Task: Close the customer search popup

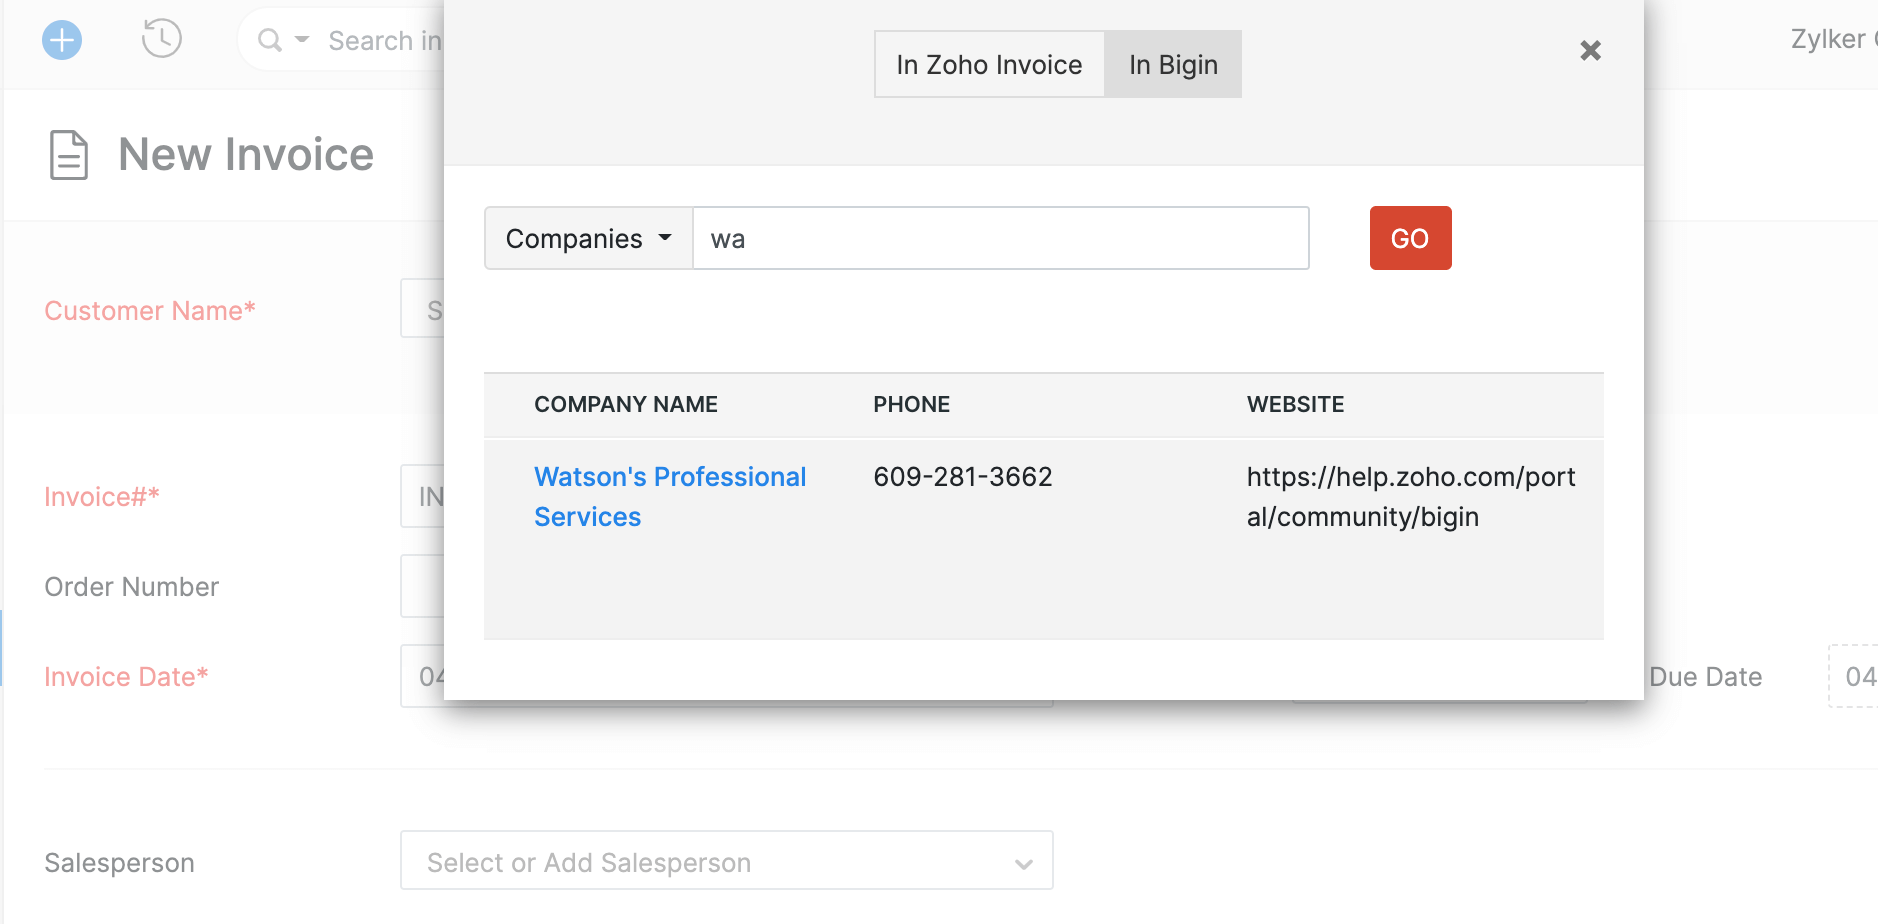Action: (1590, 51)
